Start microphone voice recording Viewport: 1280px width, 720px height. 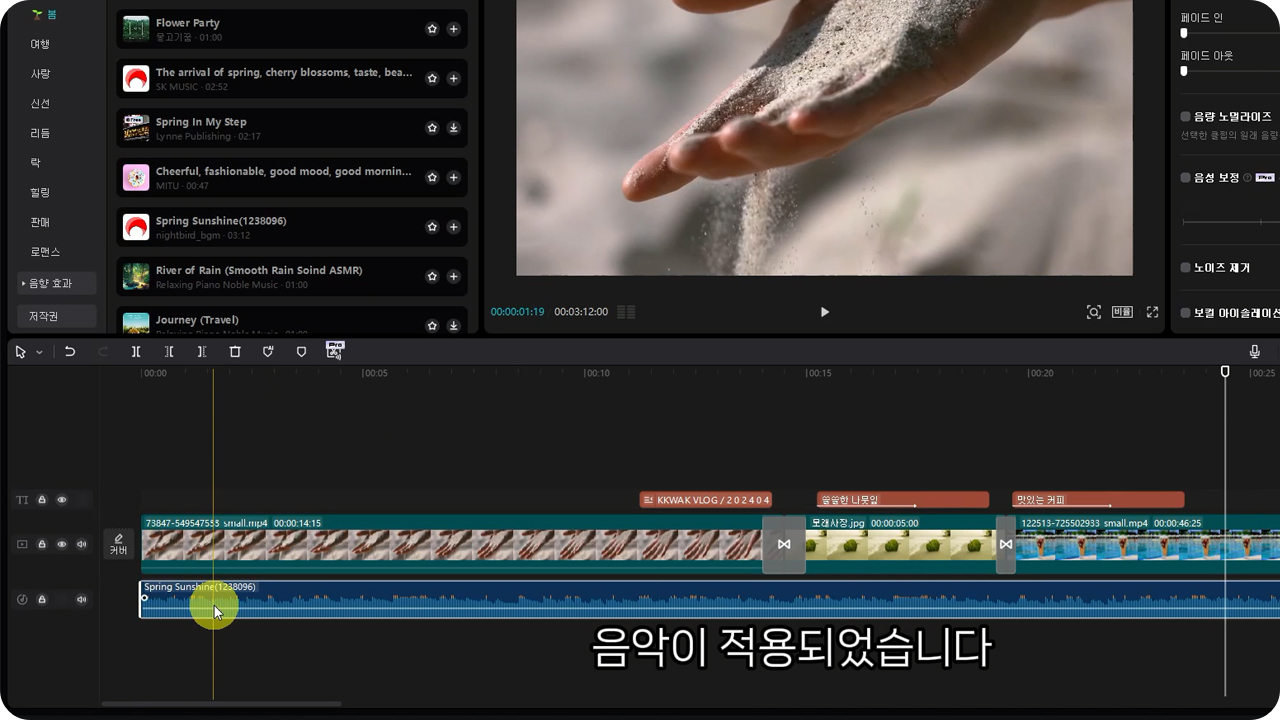pos(1255,351)
